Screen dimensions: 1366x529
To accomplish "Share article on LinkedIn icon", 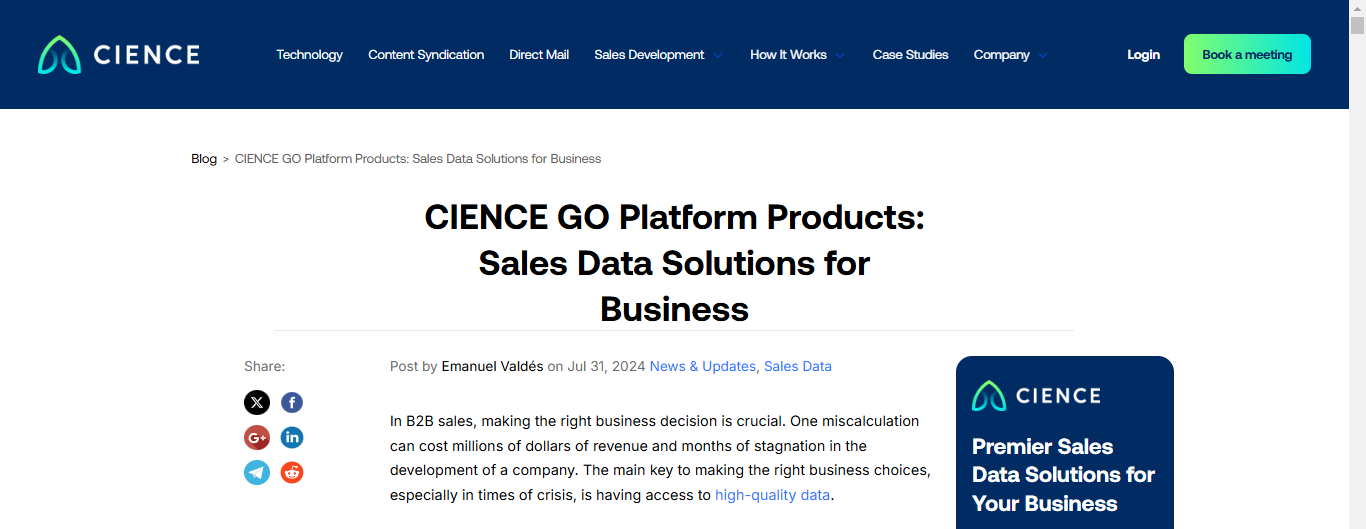I will point(292,437).
